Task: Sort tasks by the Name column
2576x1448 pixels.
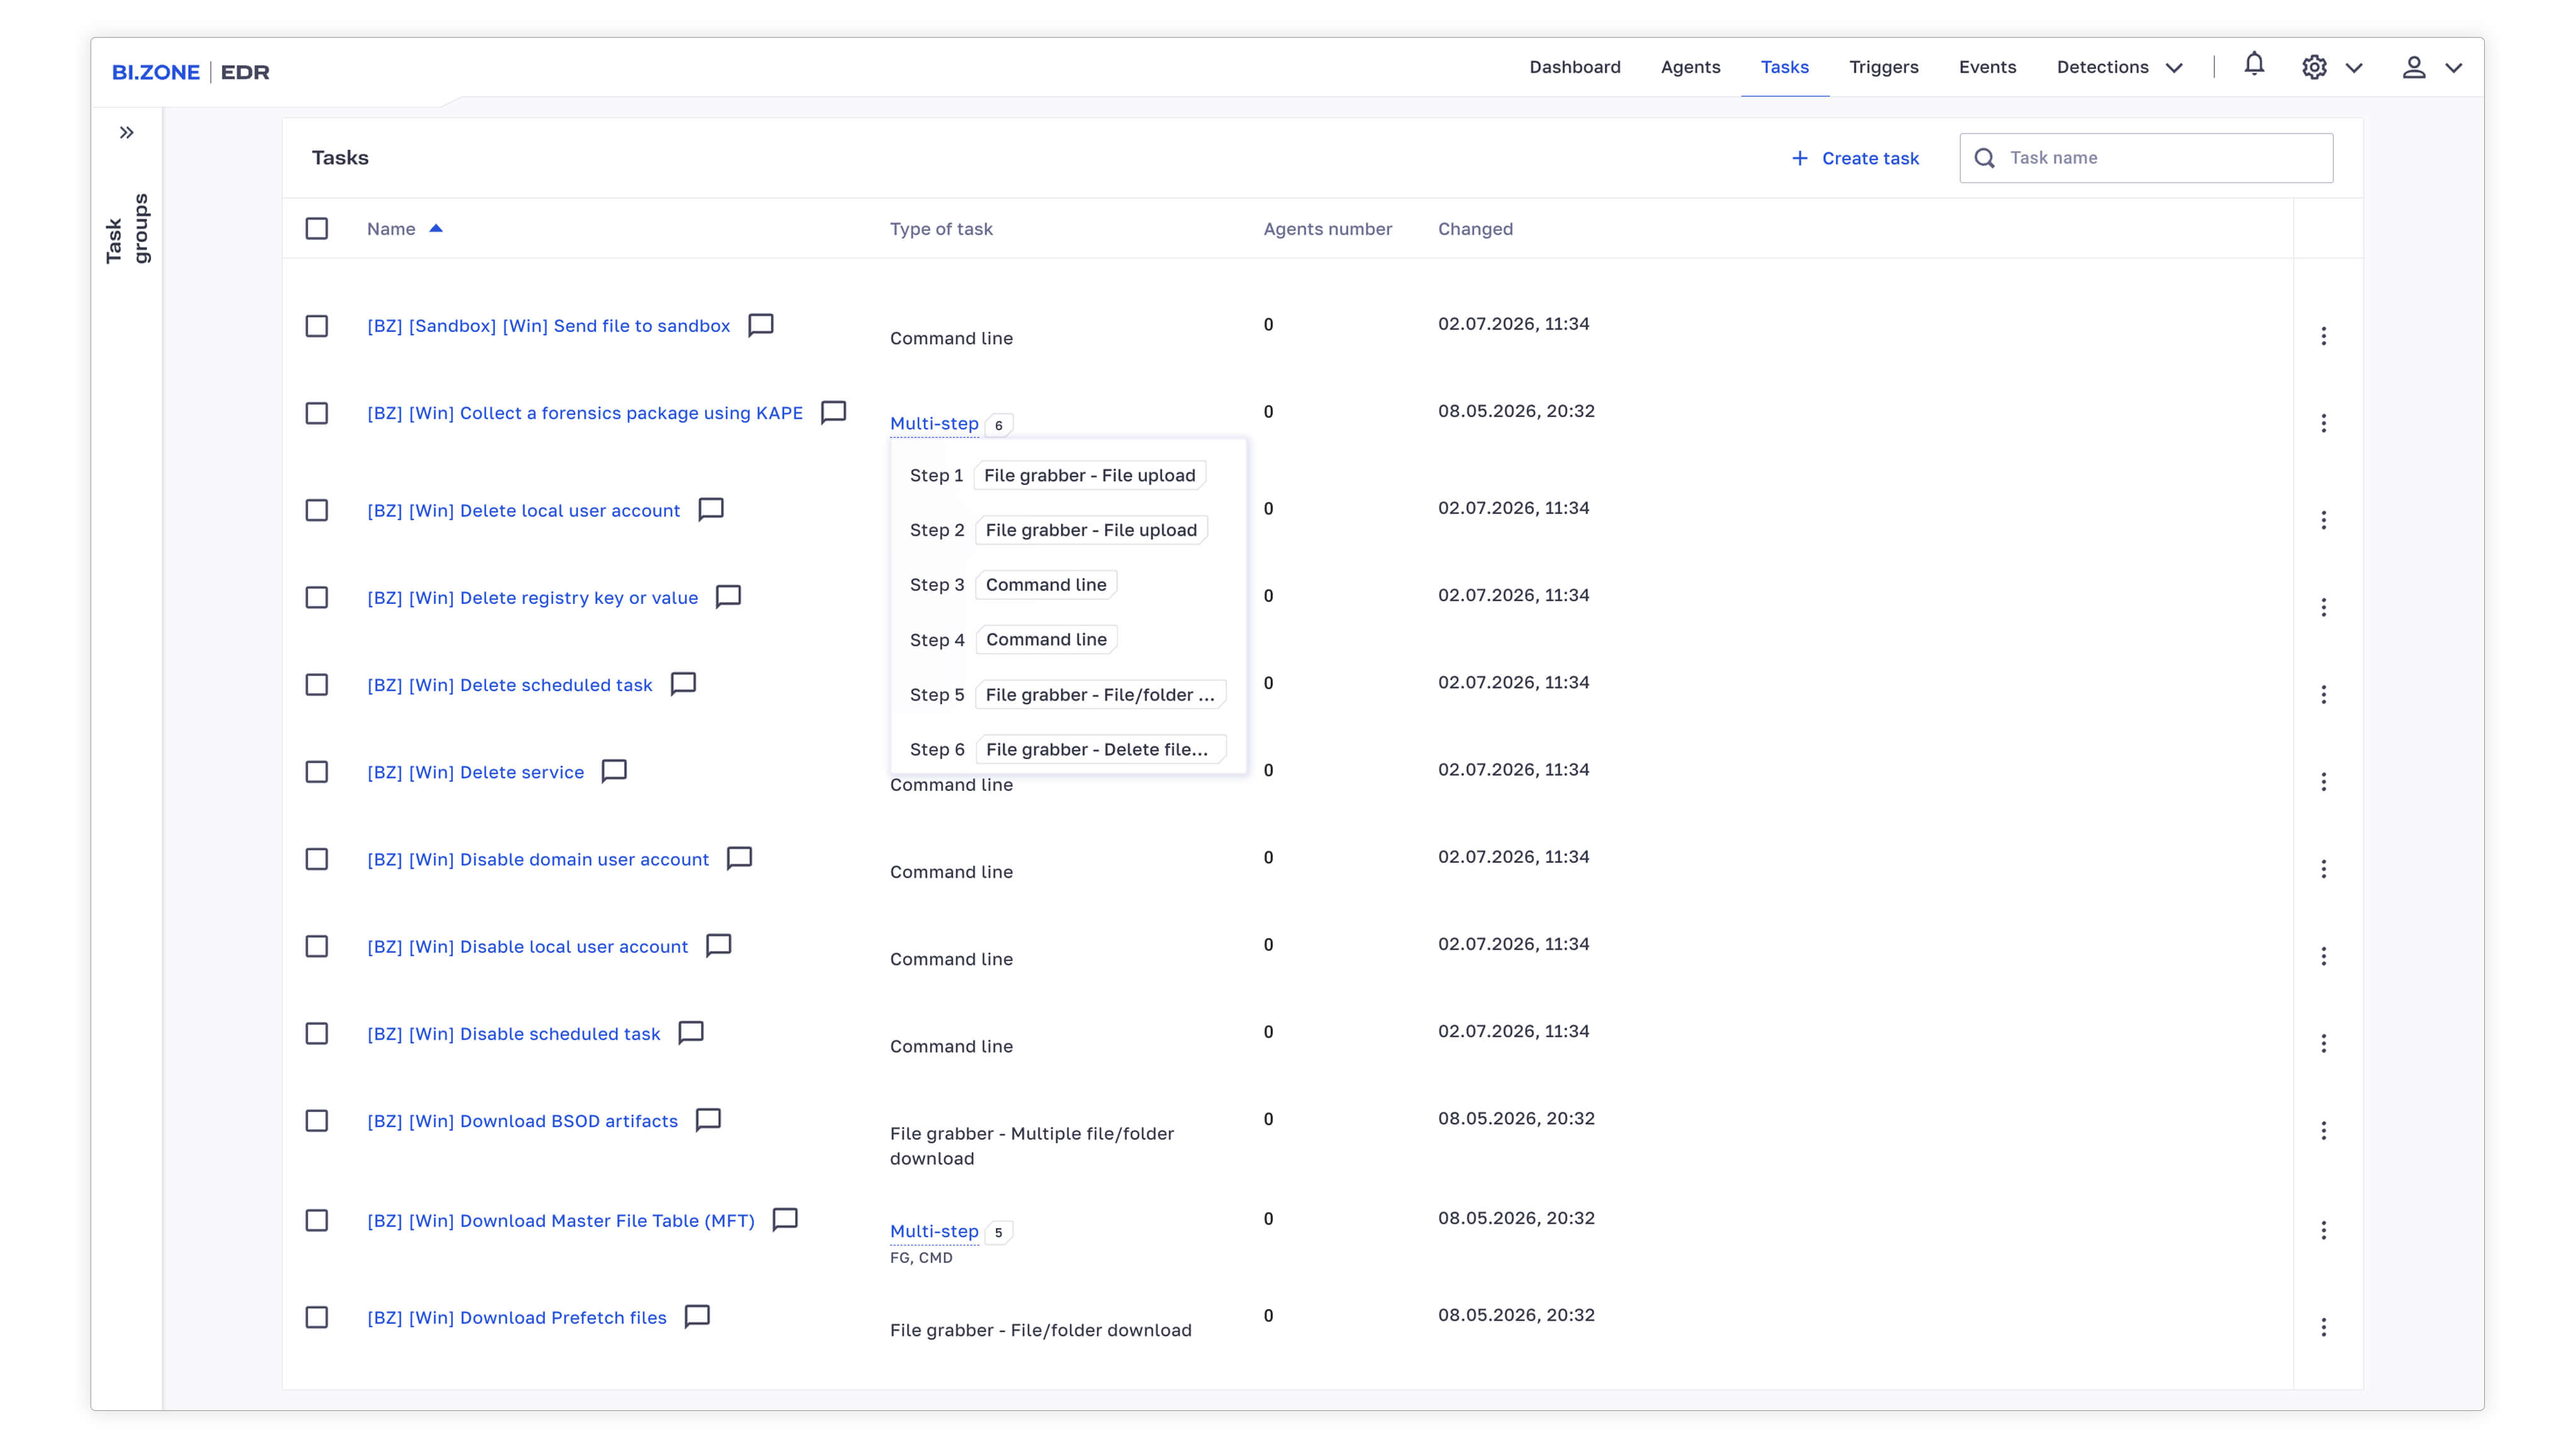Action: tap(404, 228)
